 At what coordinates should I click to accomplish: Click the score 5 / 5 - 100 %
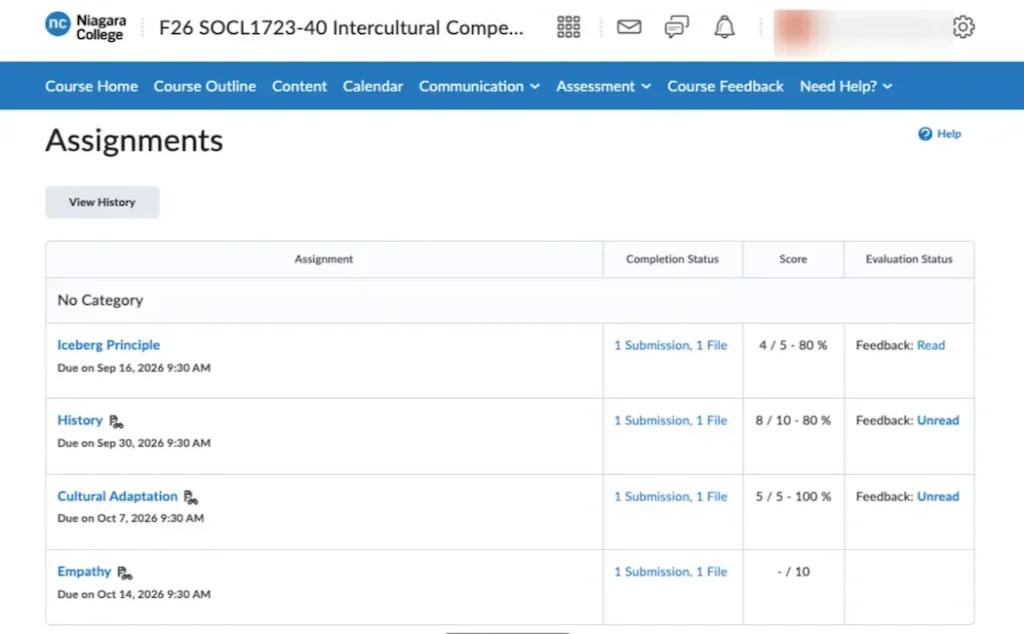[x=793, y=497]
